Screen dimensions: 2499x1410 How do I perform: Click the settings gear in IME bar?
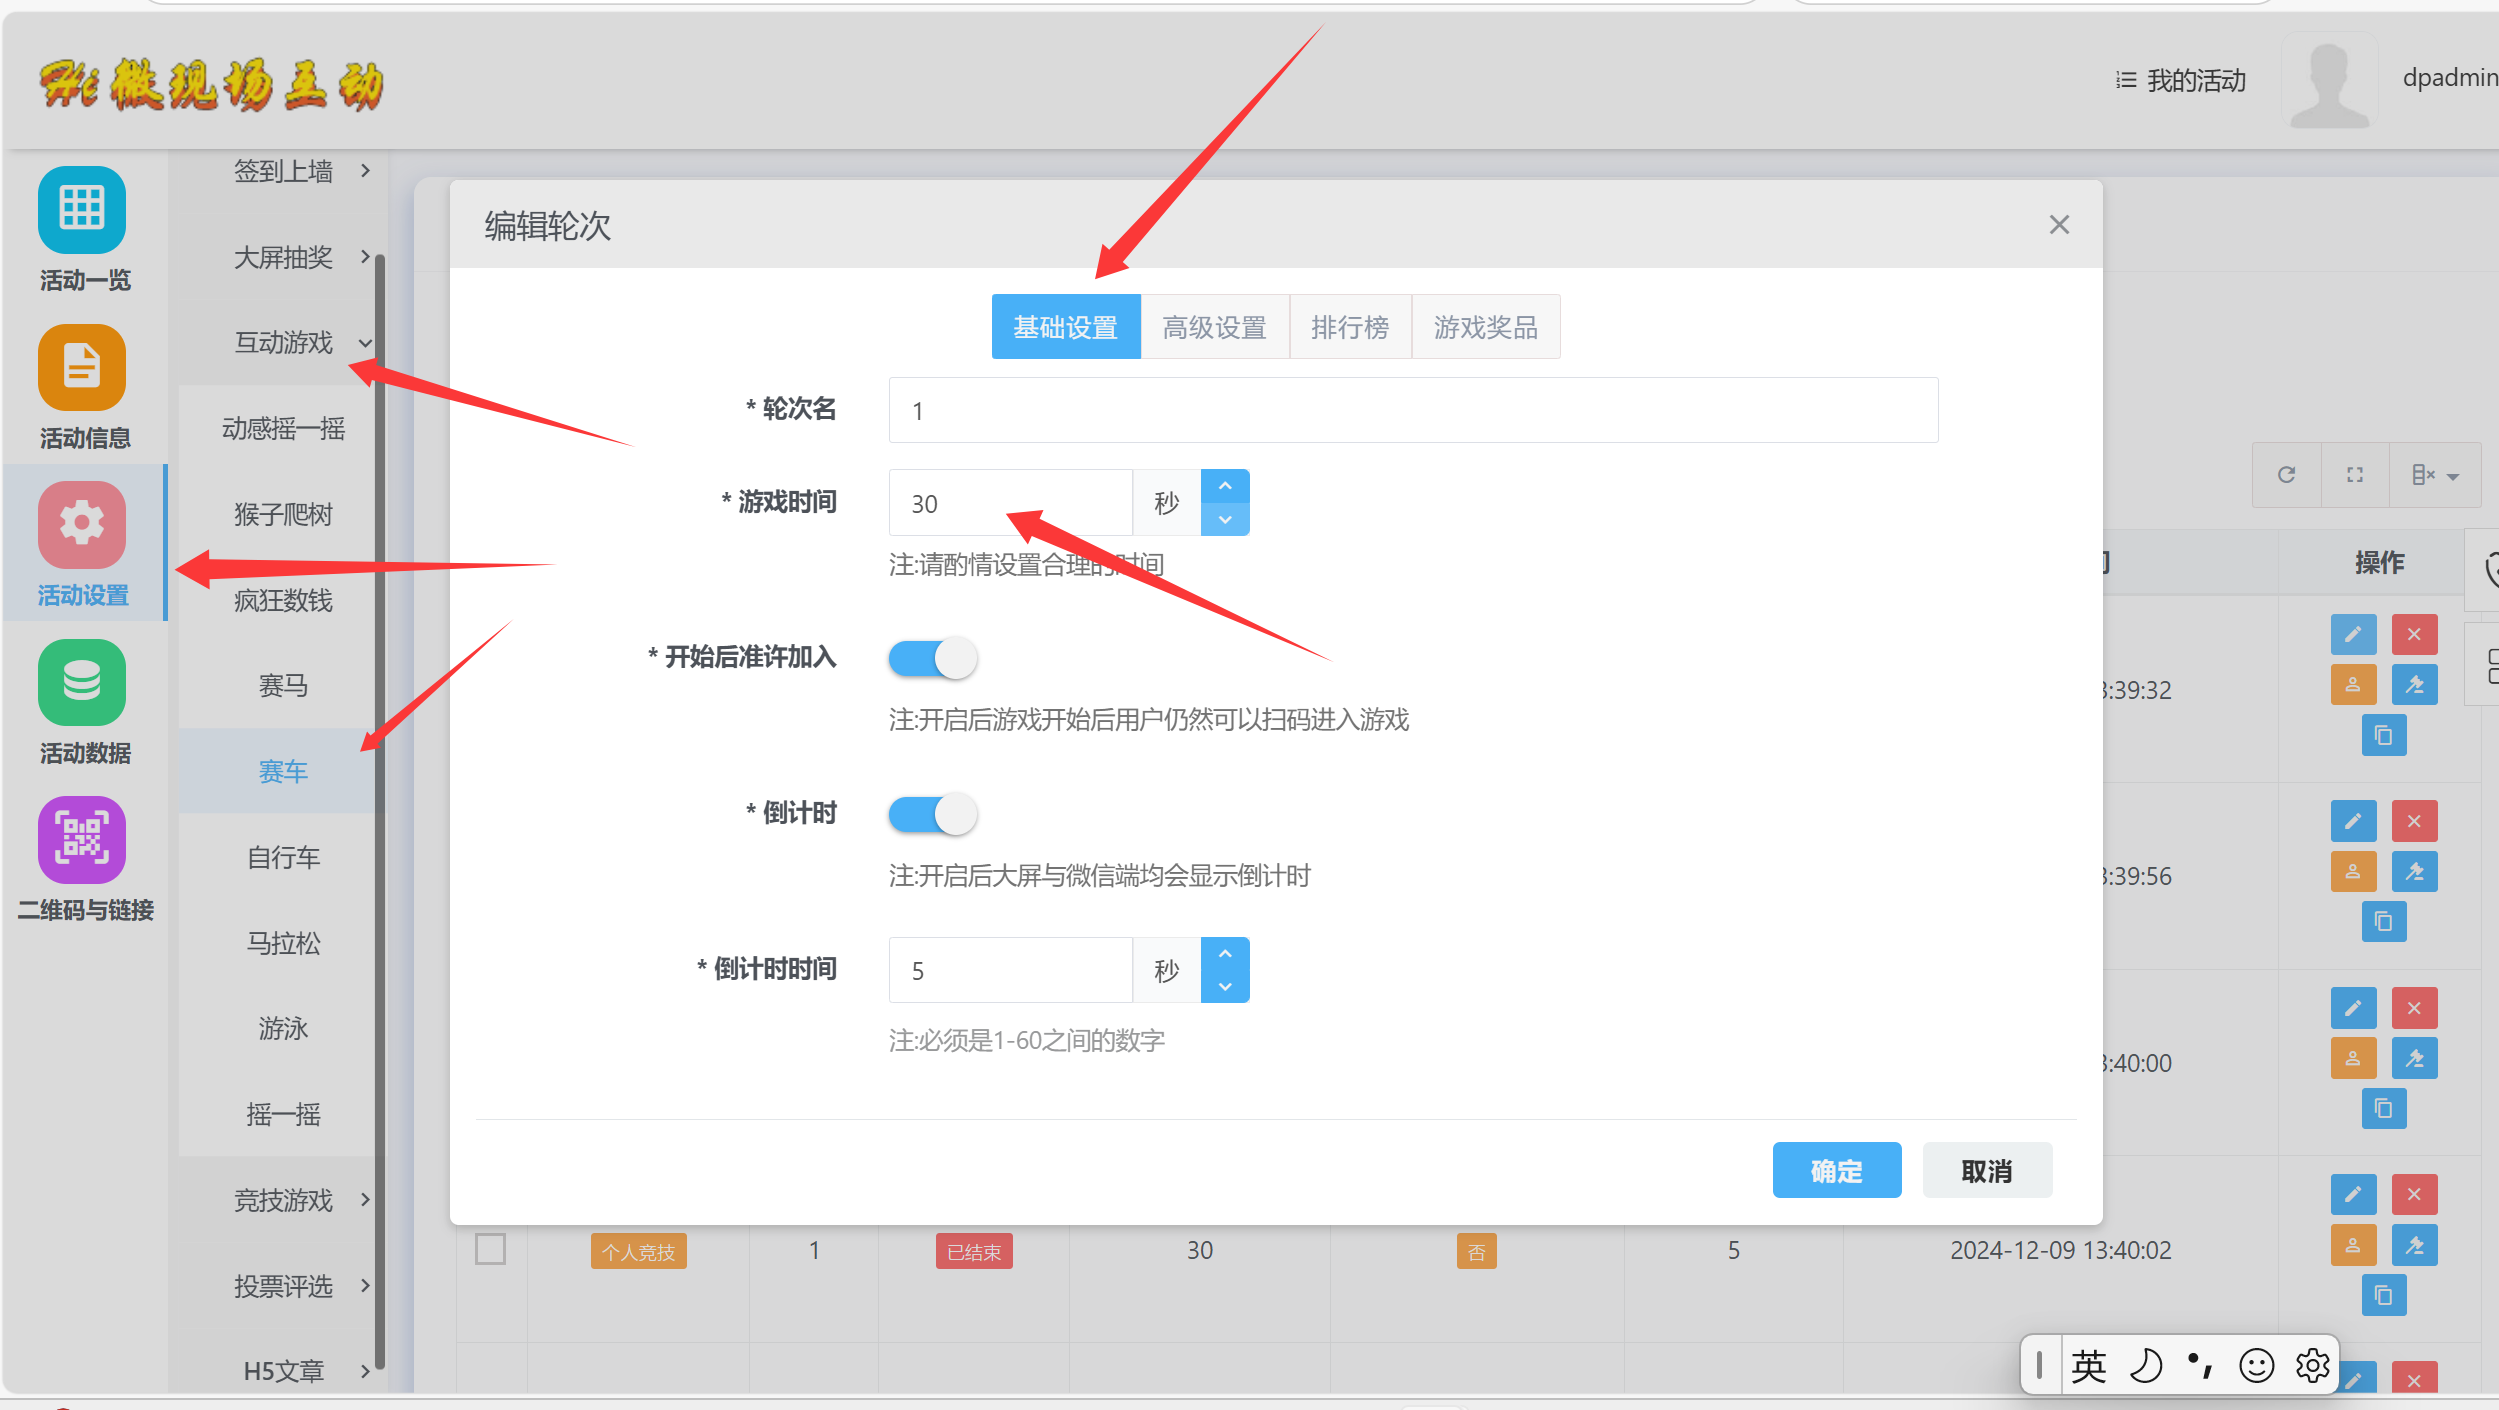point(2312,1365)
